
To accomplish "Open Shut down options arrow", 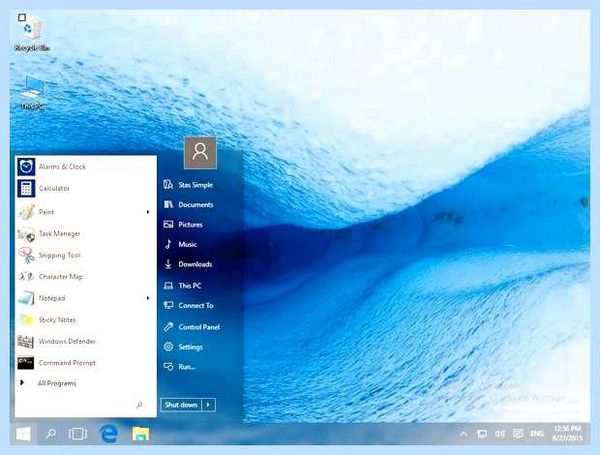I will pos(208,405).
